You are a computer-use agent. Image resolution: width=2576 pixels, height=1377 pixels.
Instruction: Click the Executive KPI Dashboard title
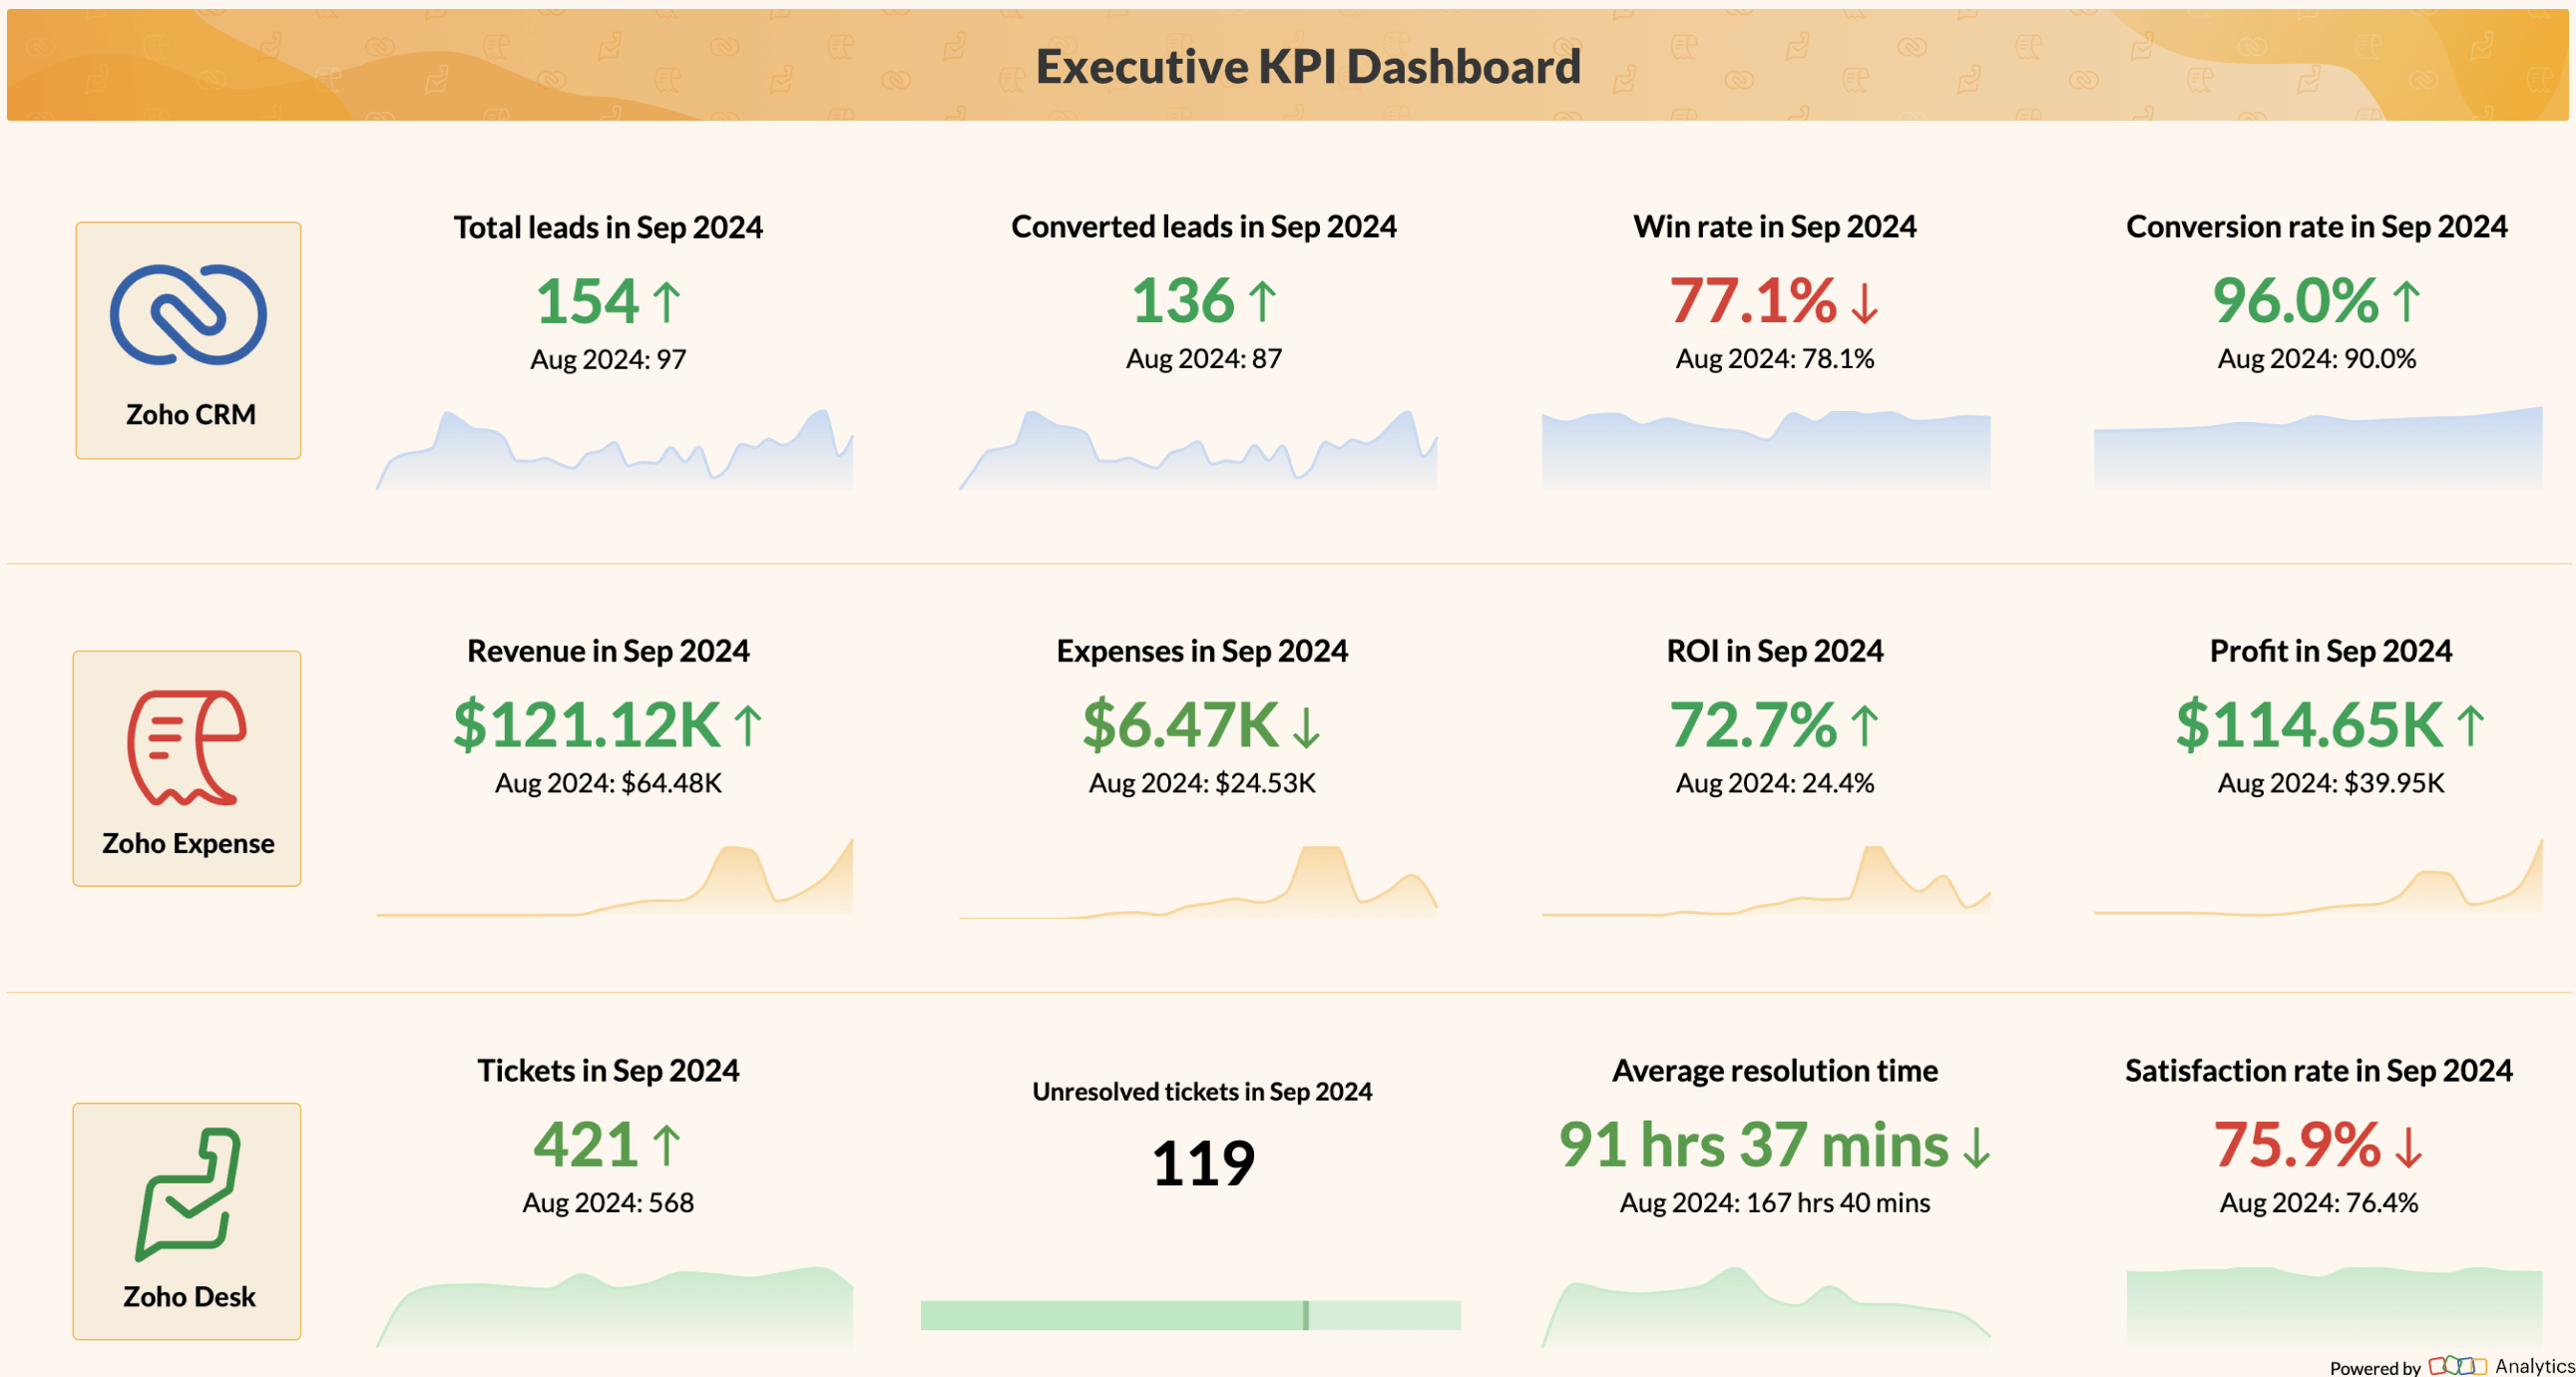click(x=1307, y=66)
